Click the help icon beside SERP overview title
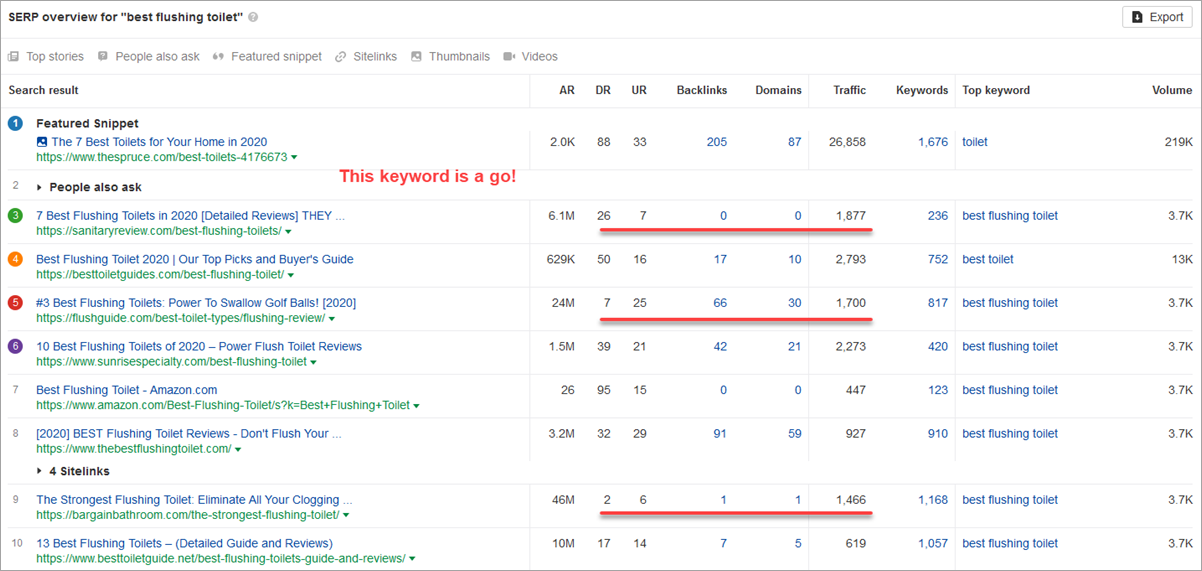The width and height of the screenshot is (1202, 571). click(253, 17)
